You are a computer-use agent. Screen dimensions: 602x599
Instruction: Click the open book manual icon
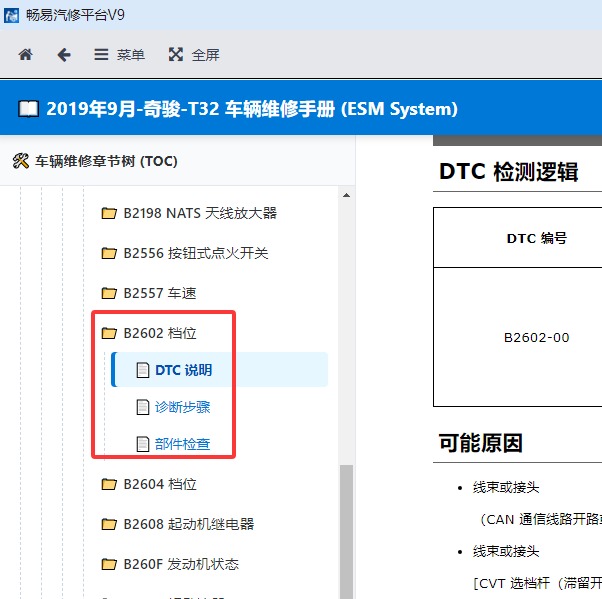[28, 109]
